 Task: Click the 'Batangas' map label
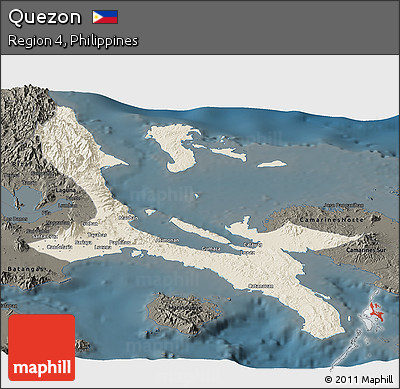(x=25, y=269)
